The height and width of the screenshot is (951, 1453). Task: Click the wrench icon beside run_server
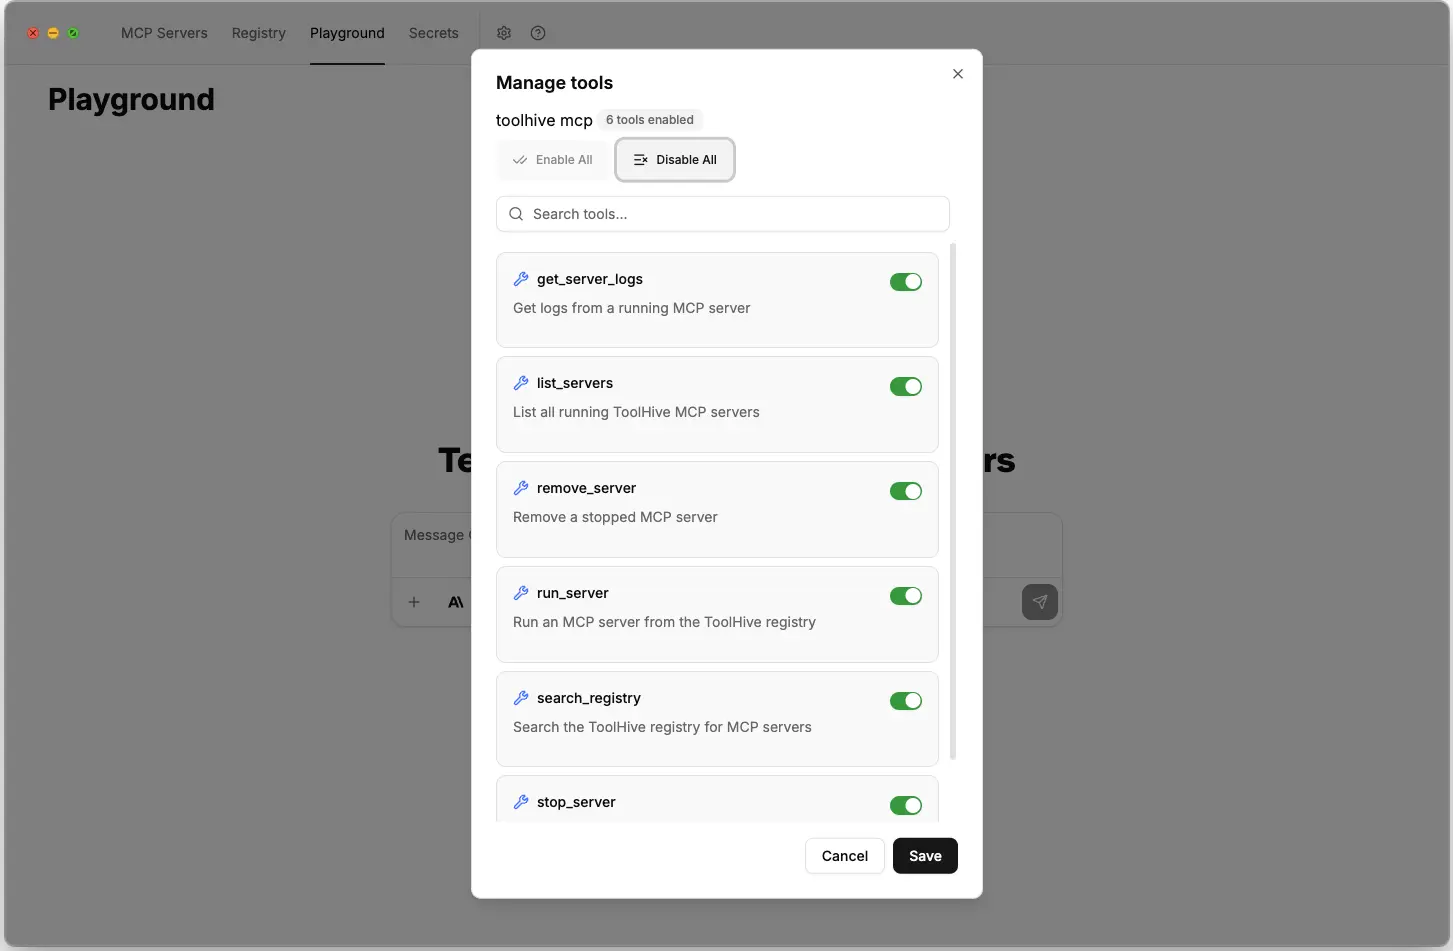click(521, 592)
